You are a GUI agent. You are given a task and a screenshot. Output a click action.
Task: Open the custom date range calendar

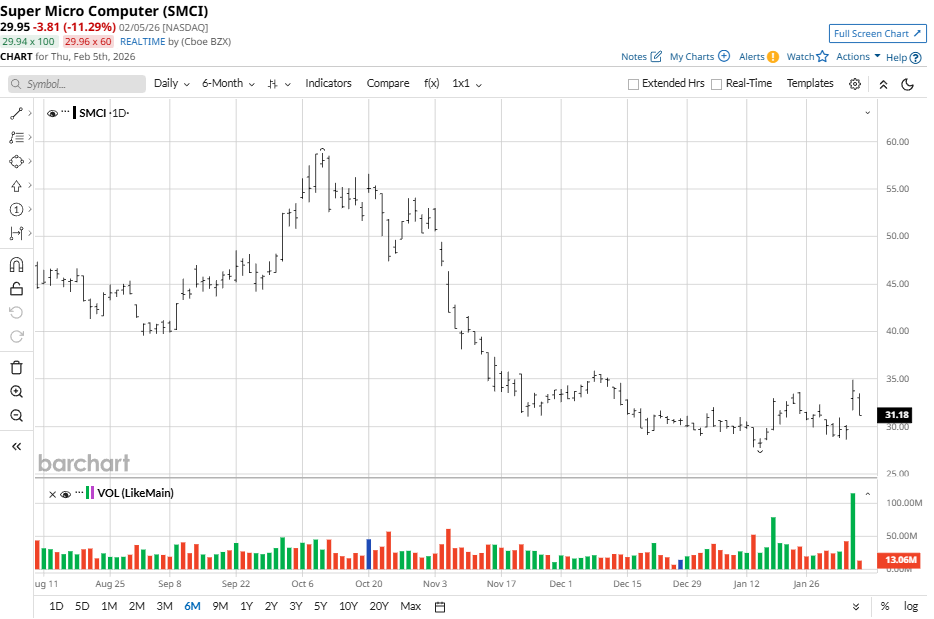point(440,606)
